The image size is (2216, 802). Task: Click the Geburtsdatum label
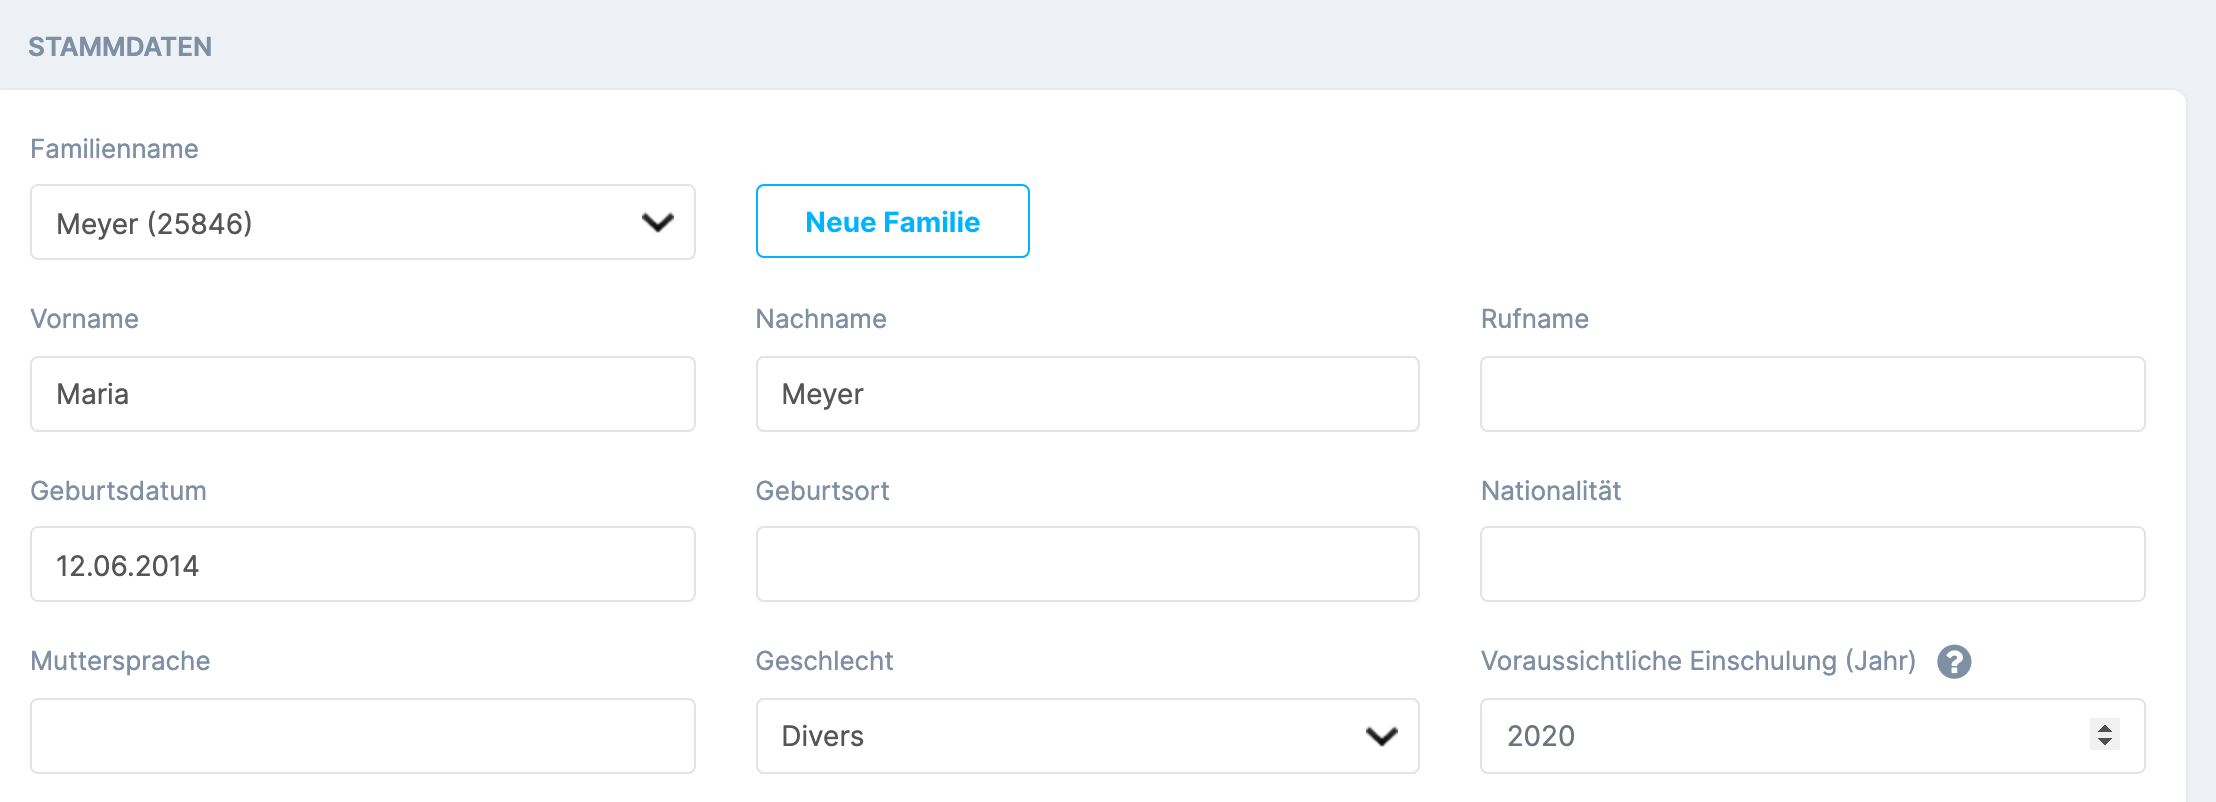118,491
